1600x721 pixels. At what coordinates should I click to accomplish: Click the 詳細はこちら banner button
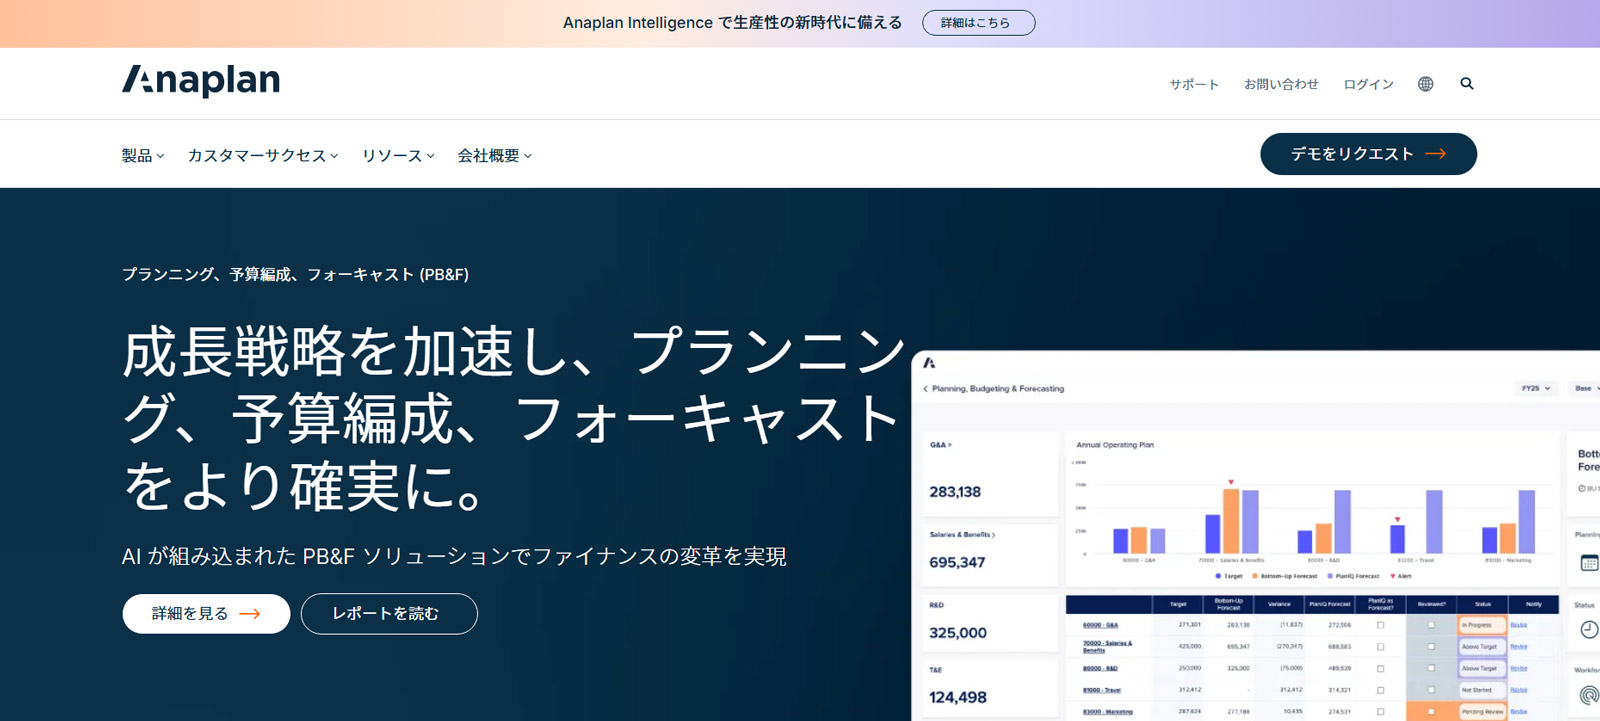pyautogui.click(x=978, y=23)
